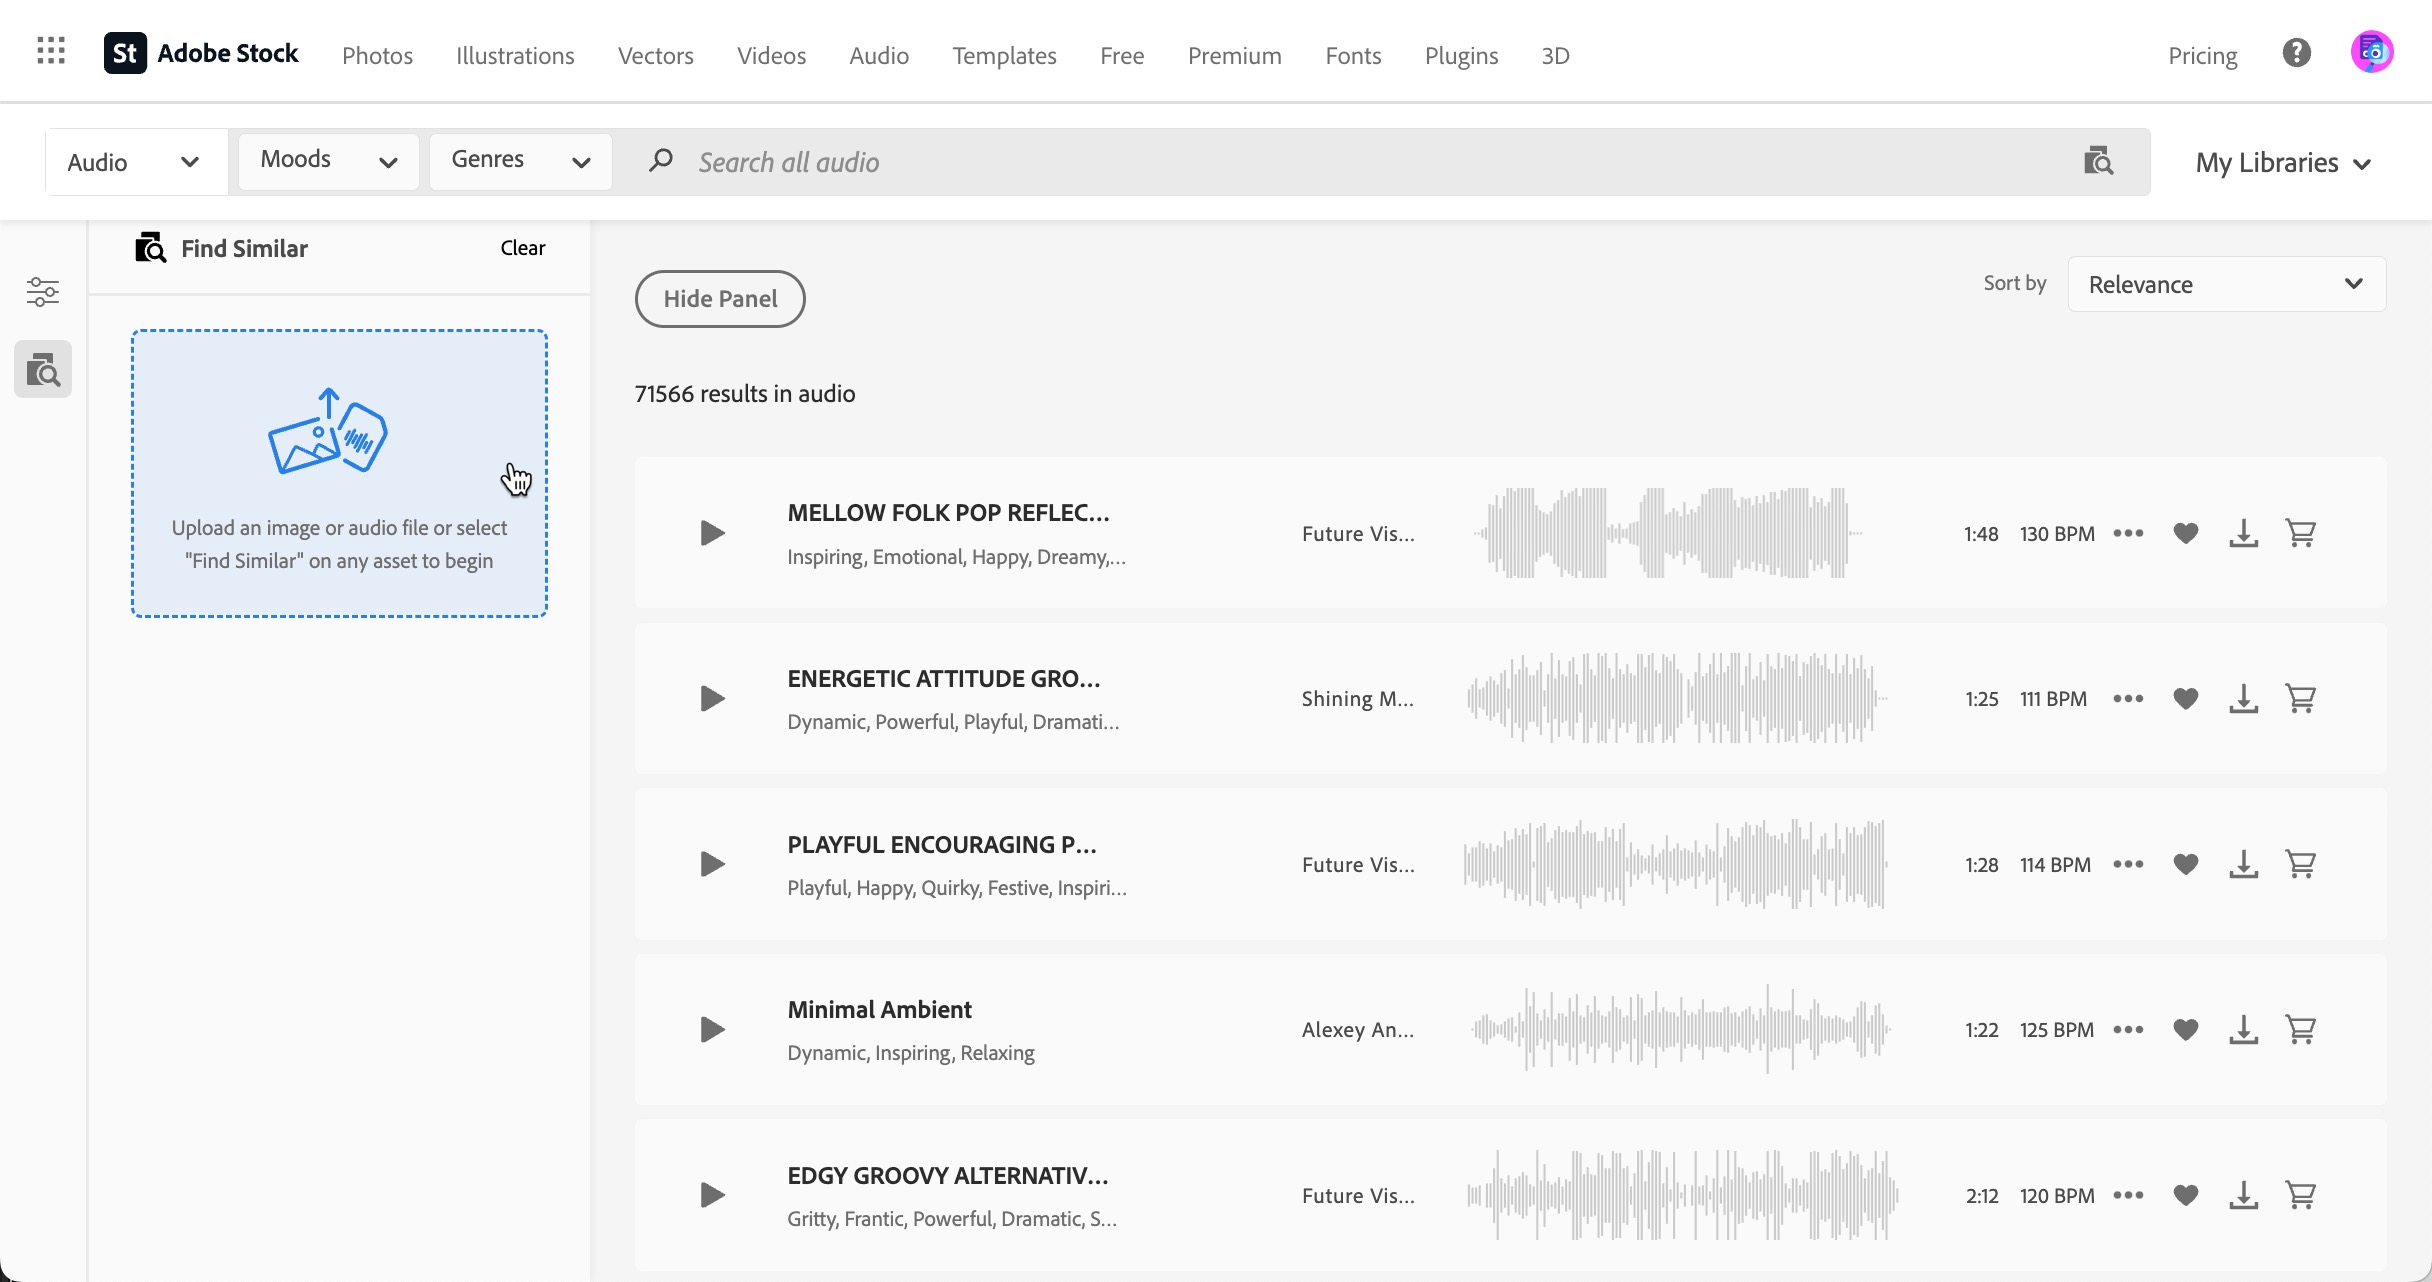Favorite the Minimal Ambient track

click(2186, 1029)
